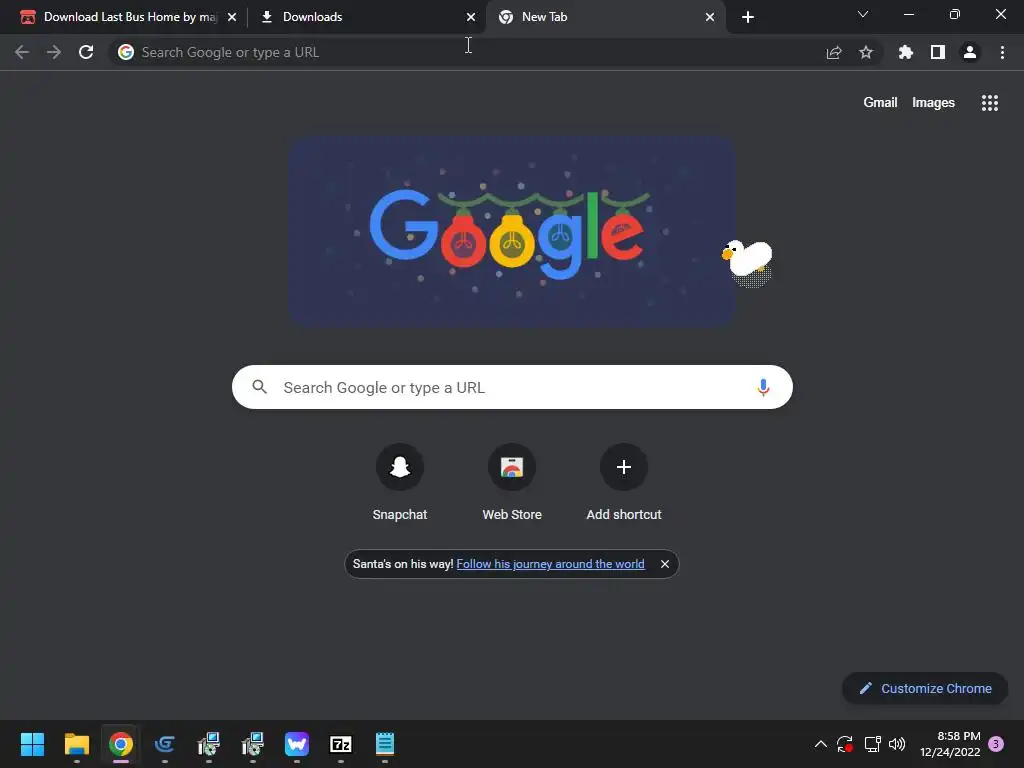
Task: Toggle the side panel icon
Action: (x=938, y=52)
